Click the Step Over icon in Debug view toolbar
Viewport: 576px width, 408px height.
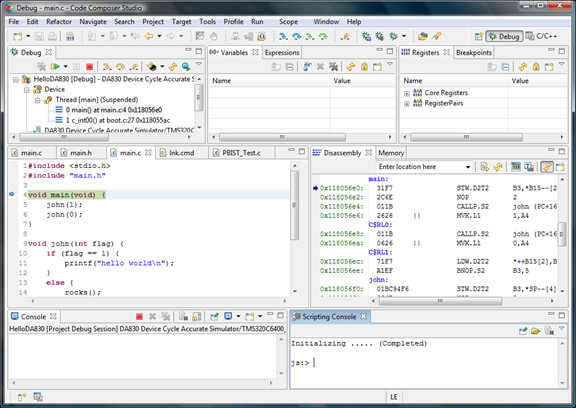click(x=120, y=66)
